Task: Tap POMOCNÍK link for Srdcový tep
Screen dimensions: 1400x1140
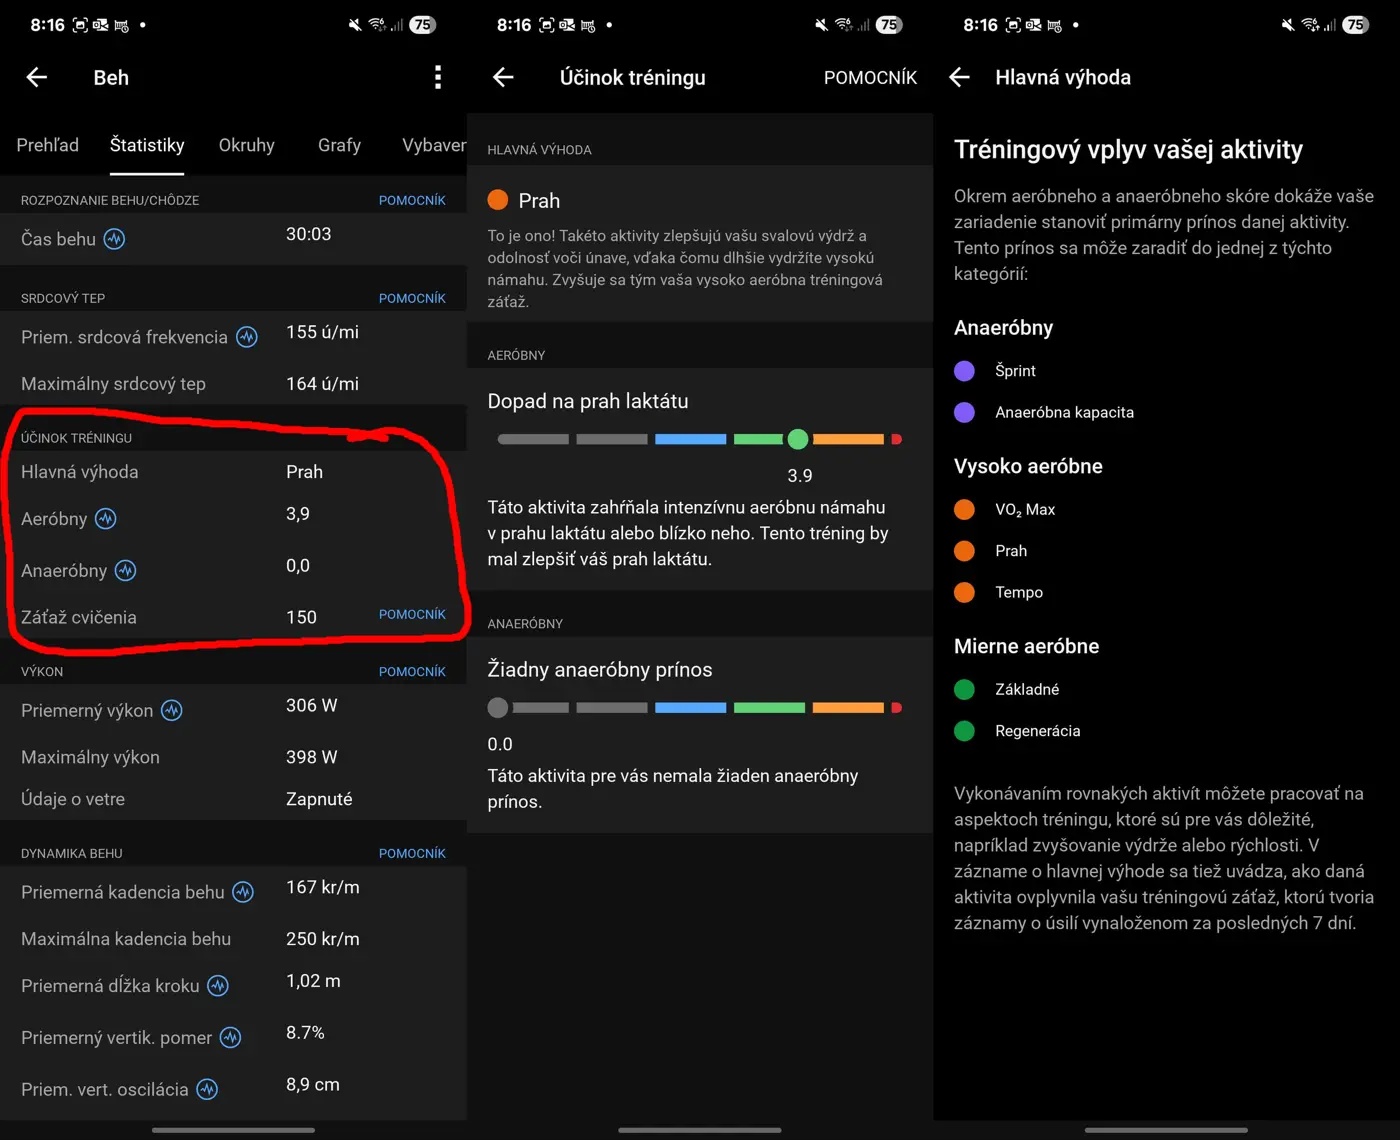Action: [x=412, y=298]
